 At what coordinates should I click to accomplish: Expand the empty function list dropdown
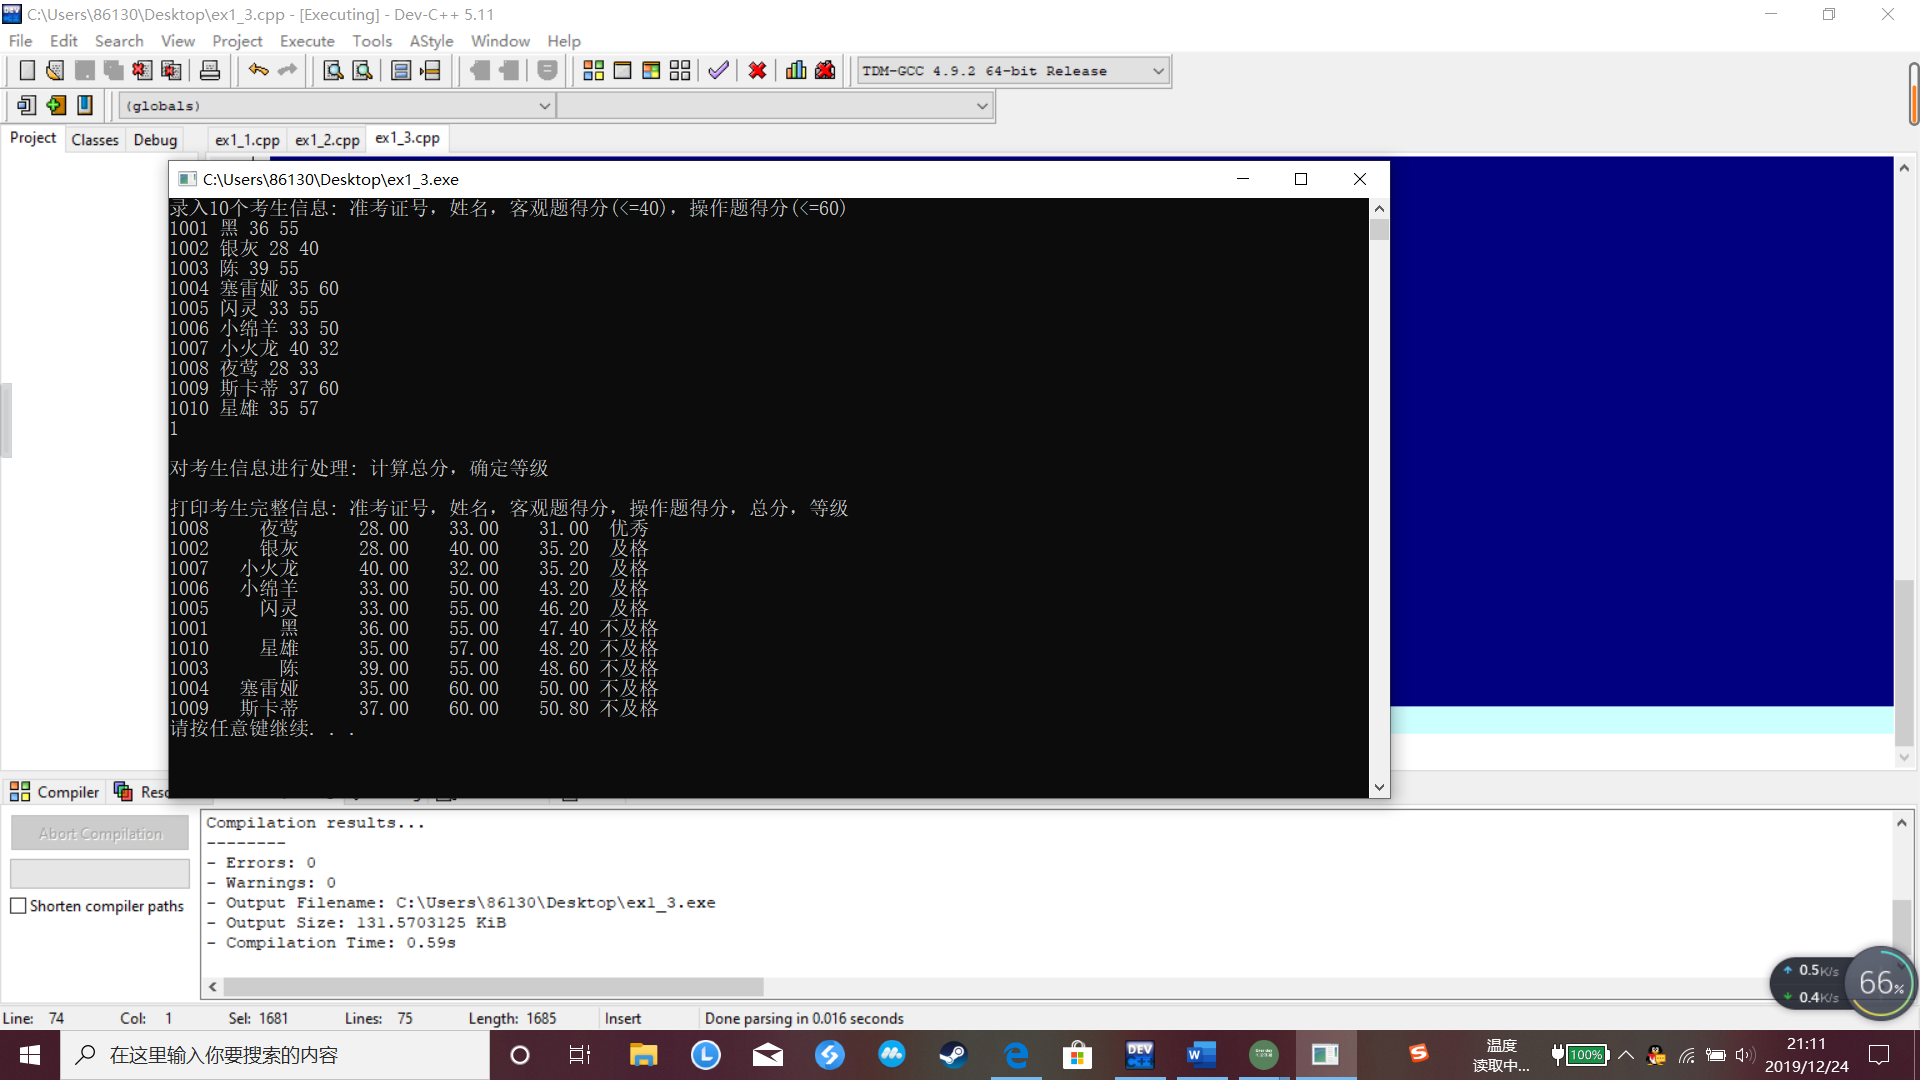coord(982,106)
